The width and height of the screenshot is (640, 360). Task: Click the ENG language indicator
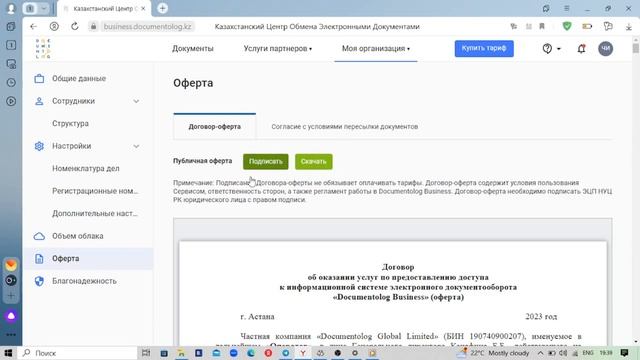[588, 353]
